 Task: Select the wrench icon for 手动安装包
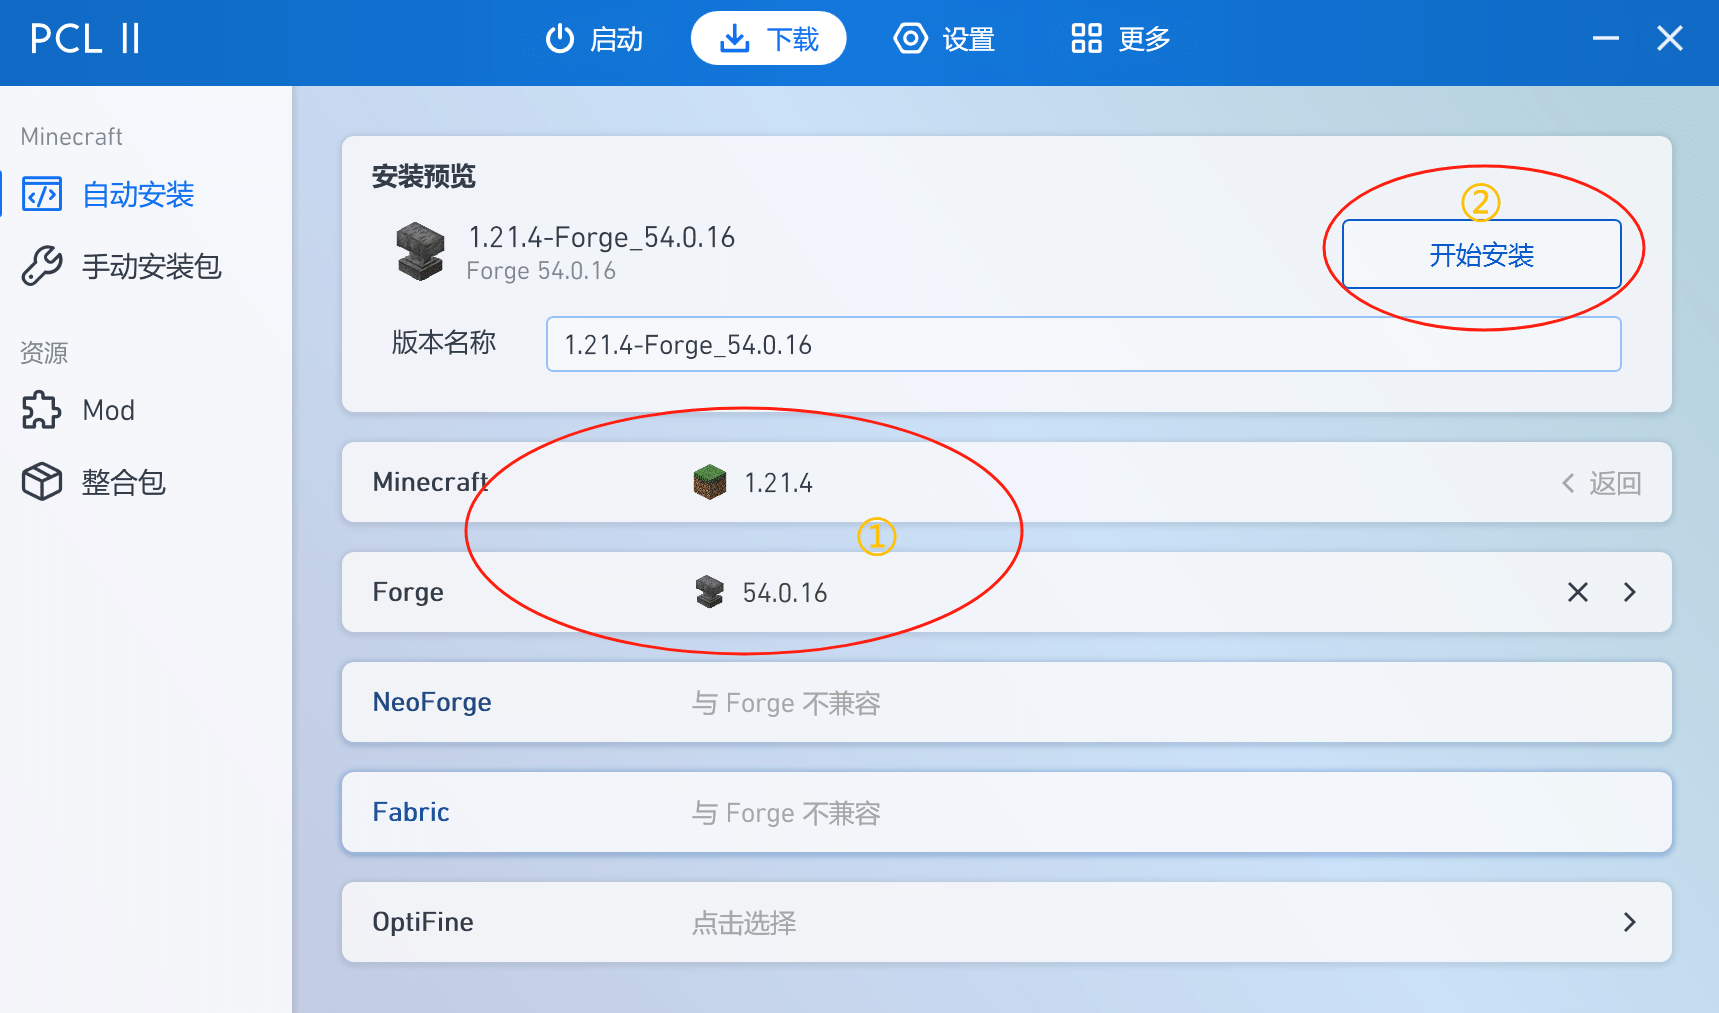click(x=42, y=266)
